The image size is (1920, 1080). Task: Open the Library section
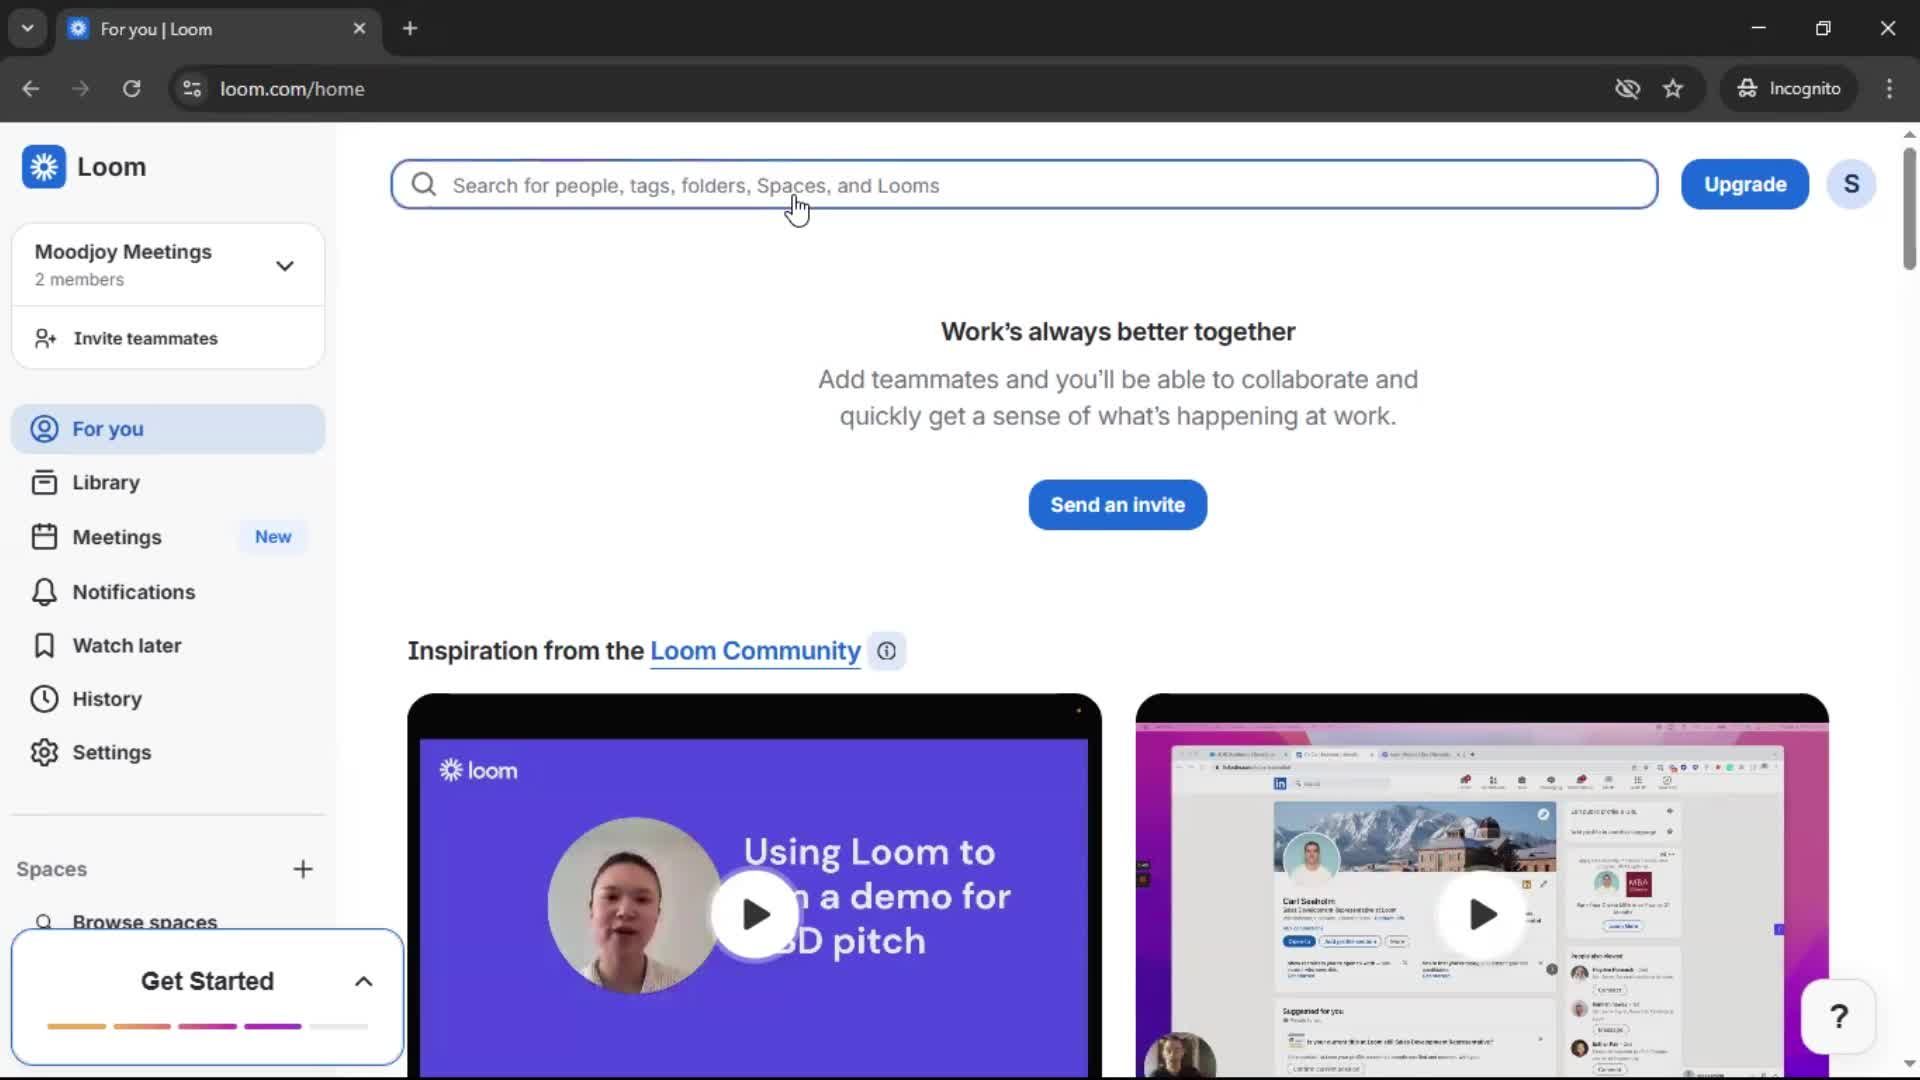[x=107, y=482]
